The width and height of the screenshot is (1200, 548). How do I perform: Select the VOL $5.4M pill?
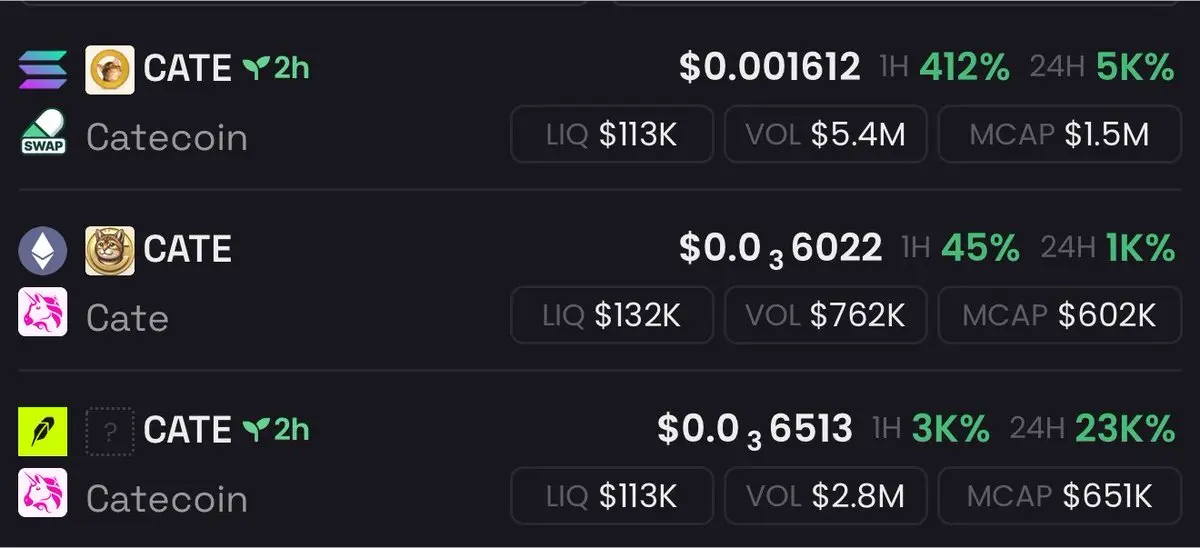[x=826, y=134]
